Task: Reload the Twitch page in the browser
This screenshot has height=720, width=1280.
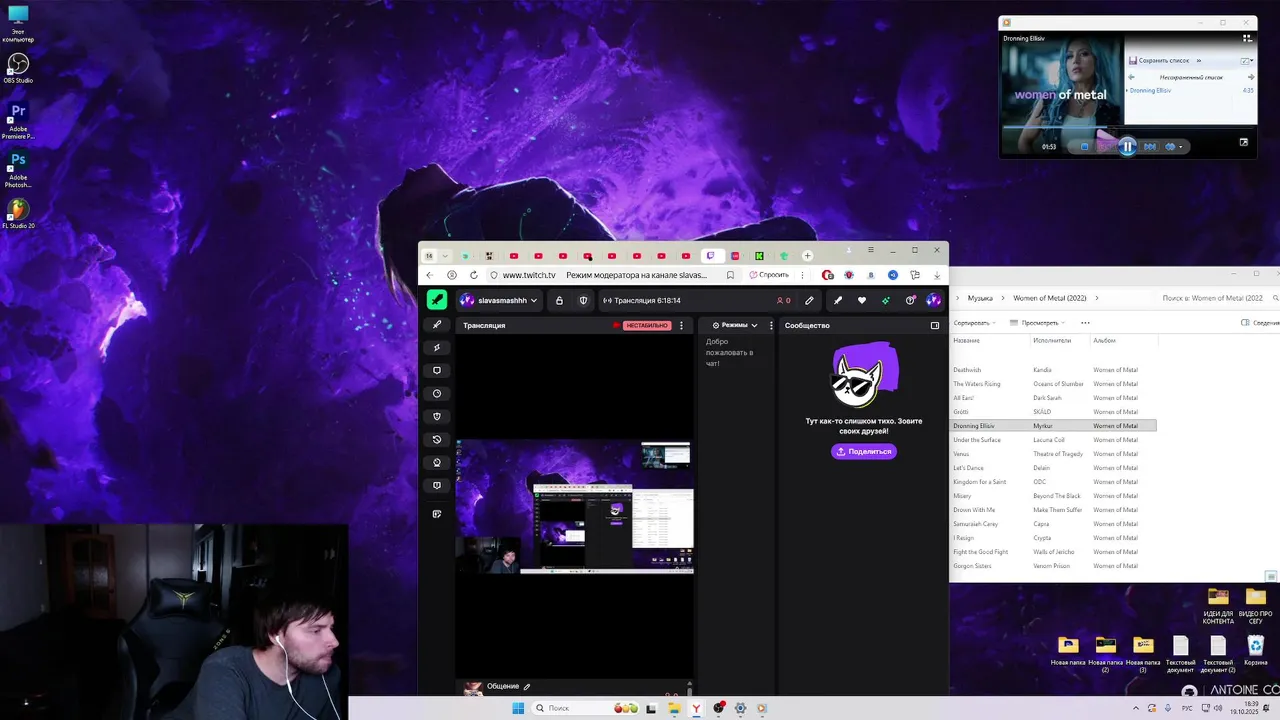Action: coord(474,275)
